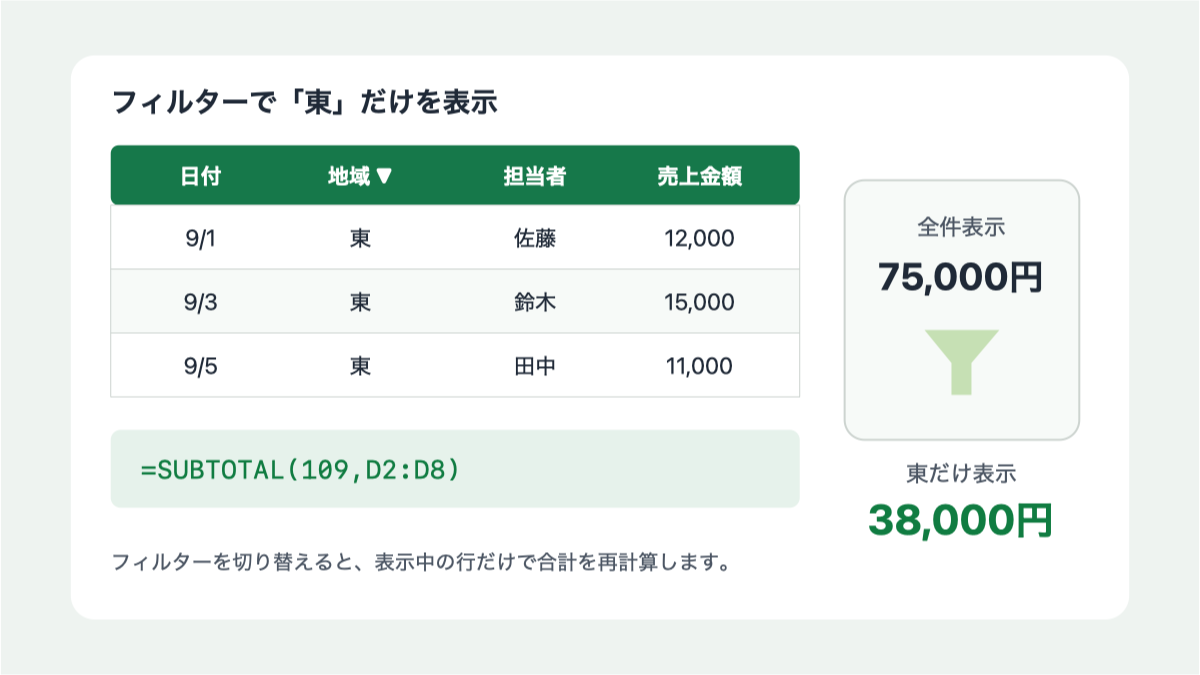Click the 東 cell in the 鈴木 row
The image size is (1200, 675).
coord(360,302)
